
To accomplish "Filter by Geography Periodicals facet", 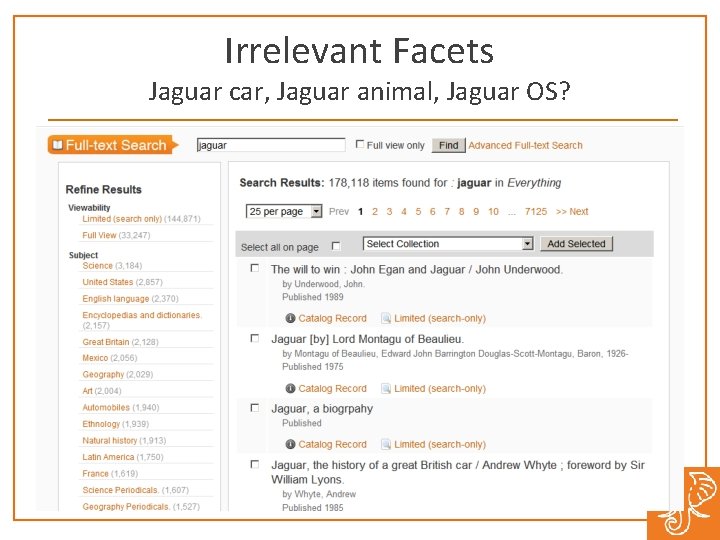I will pos(126,507).
